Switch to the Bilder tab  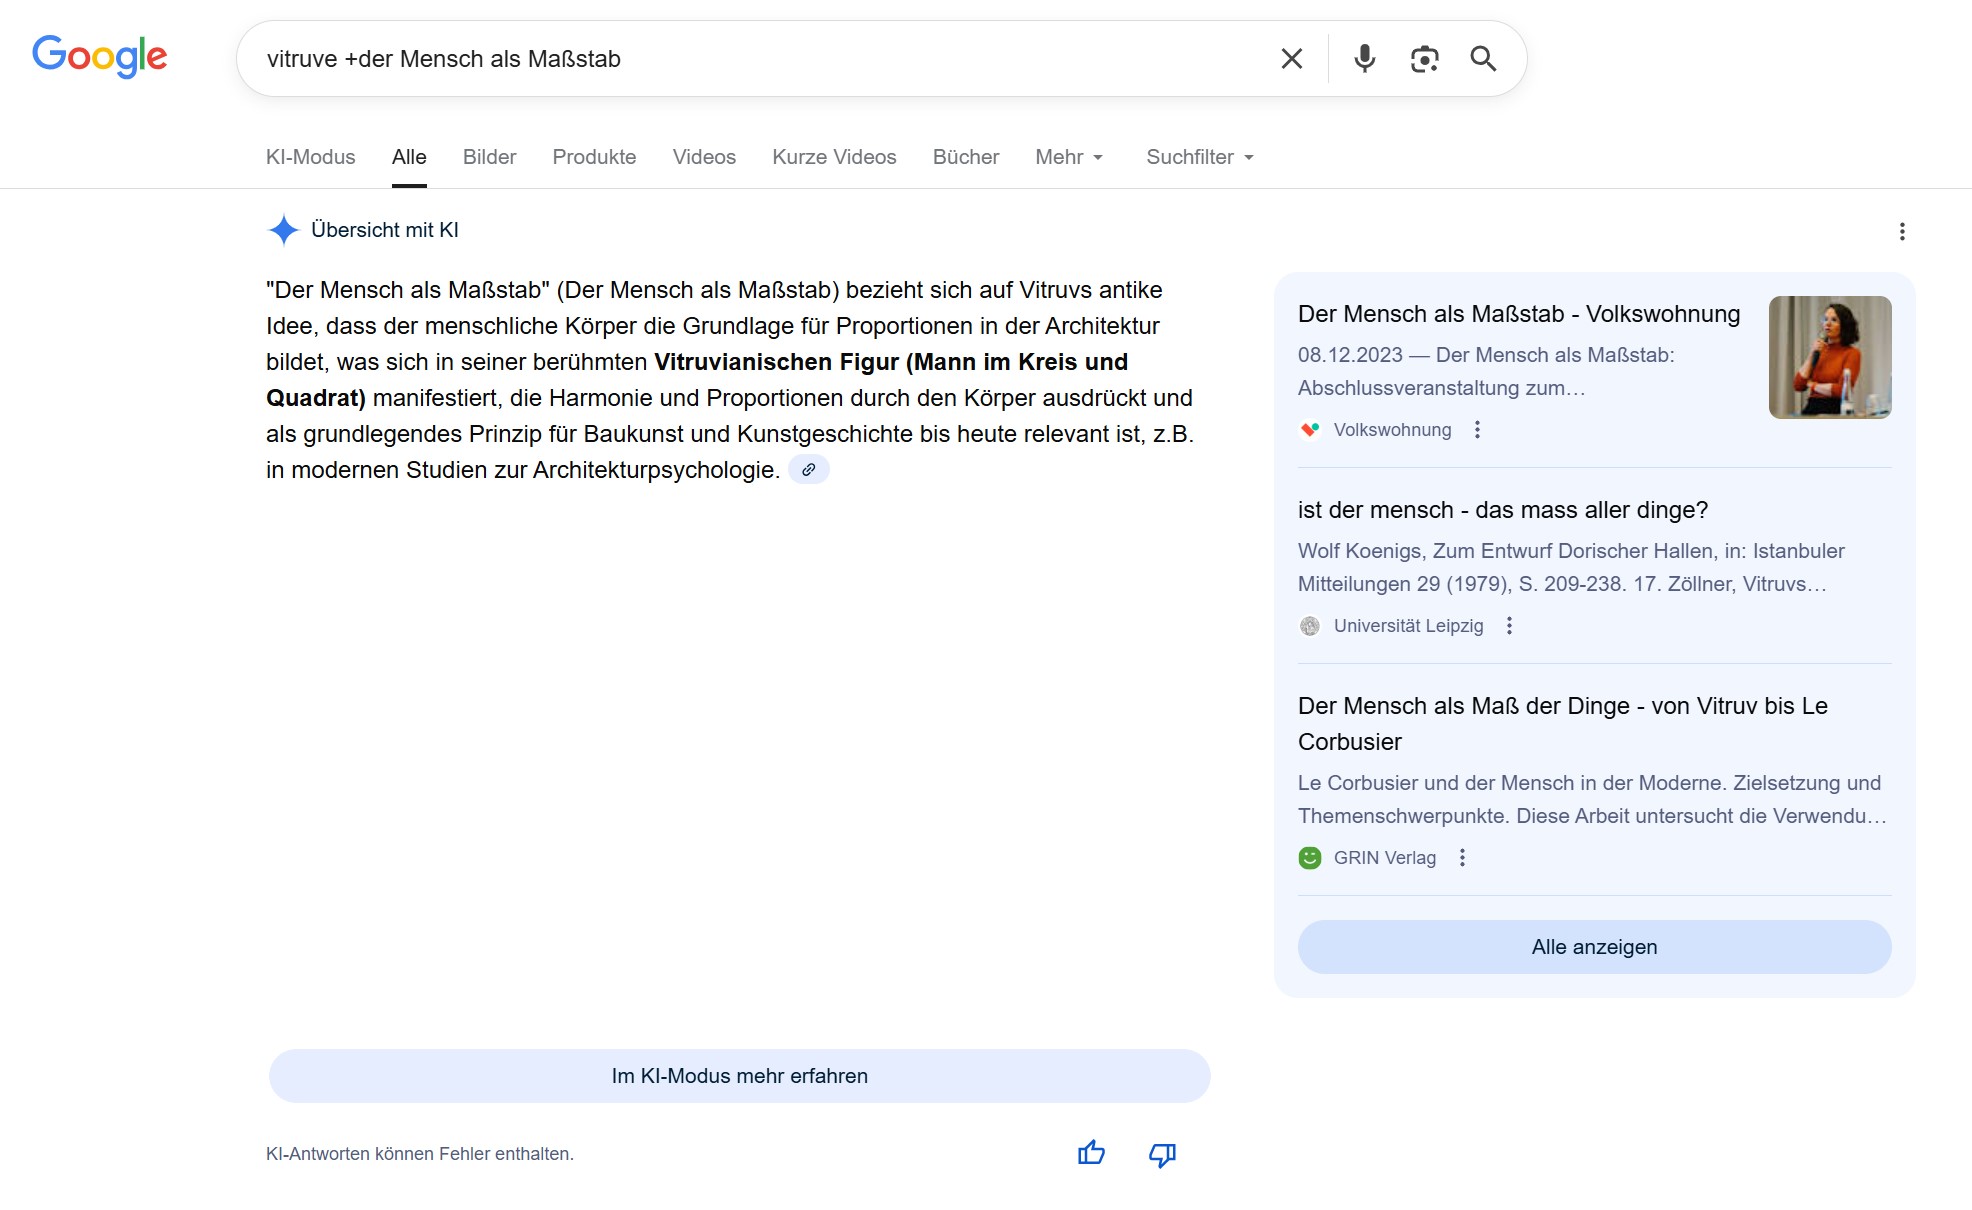coord(489,157)
